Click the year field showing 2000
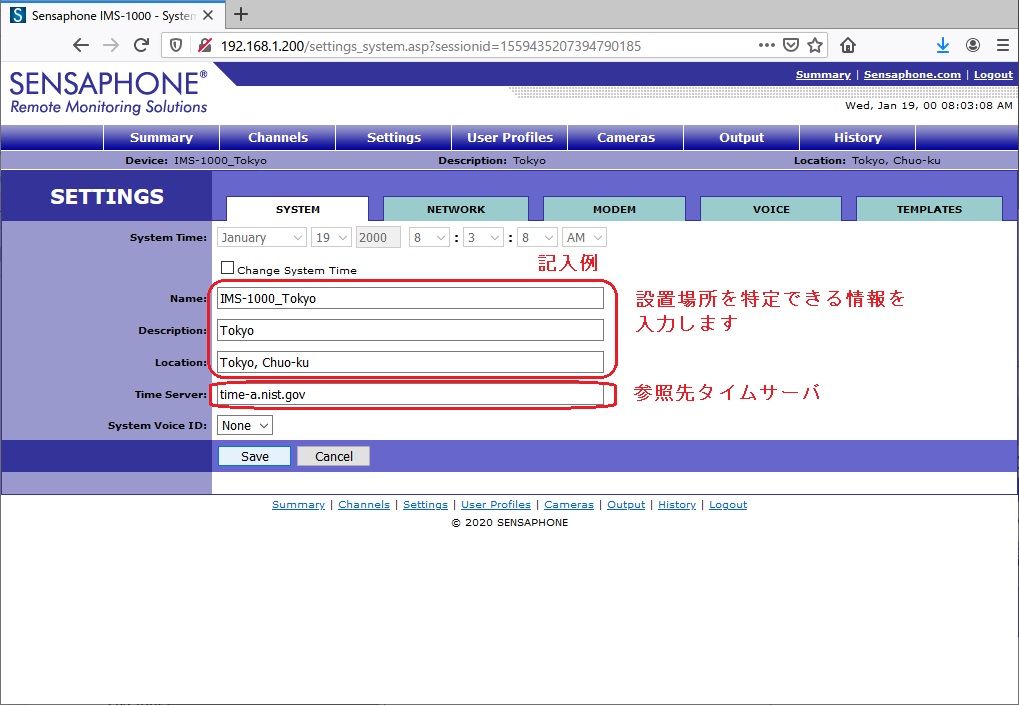1019x706 pixels. [x=378, y=237]
